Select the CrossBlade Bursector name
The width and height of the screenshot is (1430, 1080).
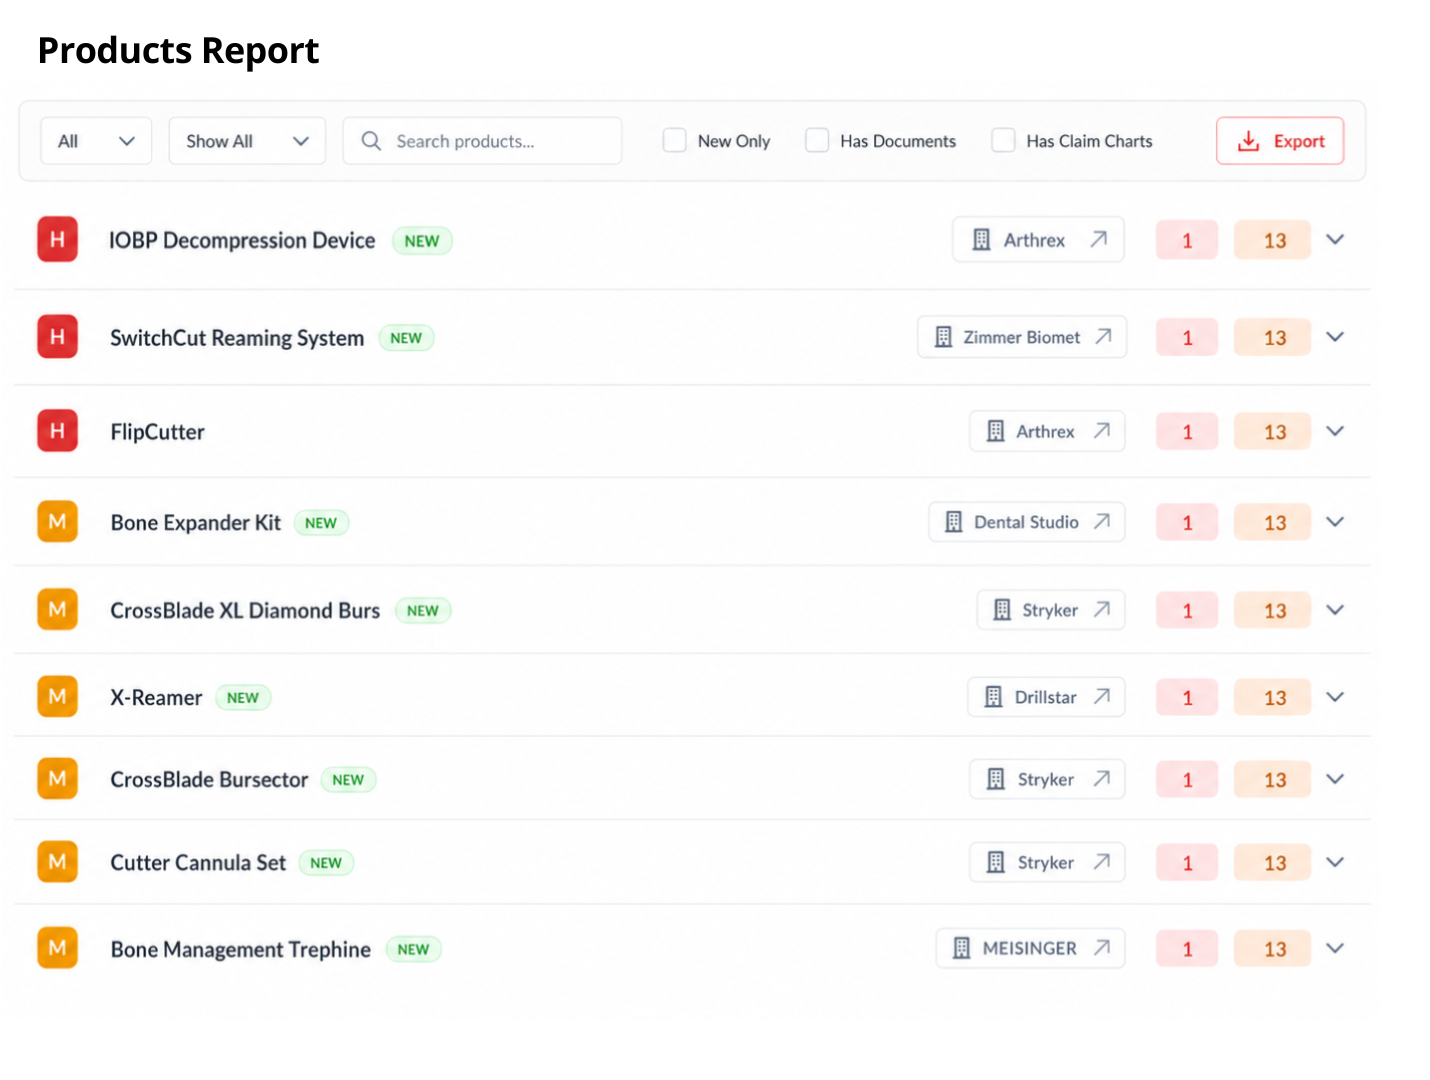[209, 780]
